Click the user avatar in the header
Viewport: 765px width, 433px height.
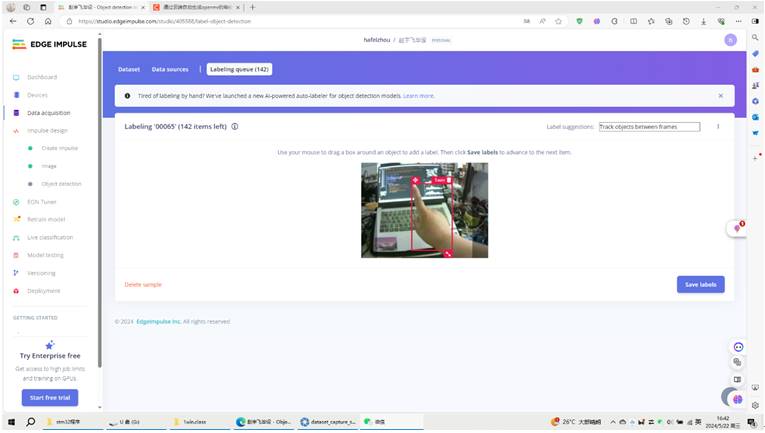(x=730, y=40)
